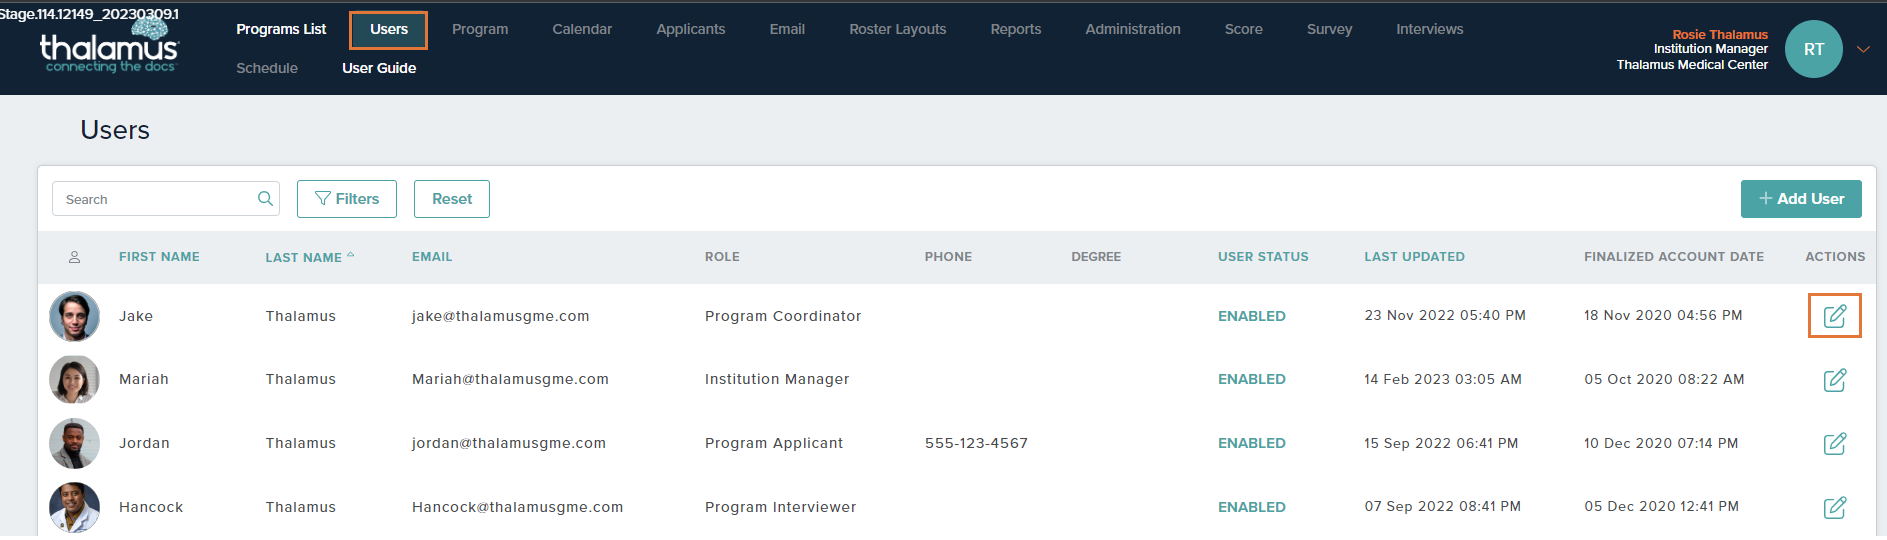This screenshot has width=1887, height=540.
Task: Click Program Applicant role cell
Action: pyautogui.click(x=774, y=443)
